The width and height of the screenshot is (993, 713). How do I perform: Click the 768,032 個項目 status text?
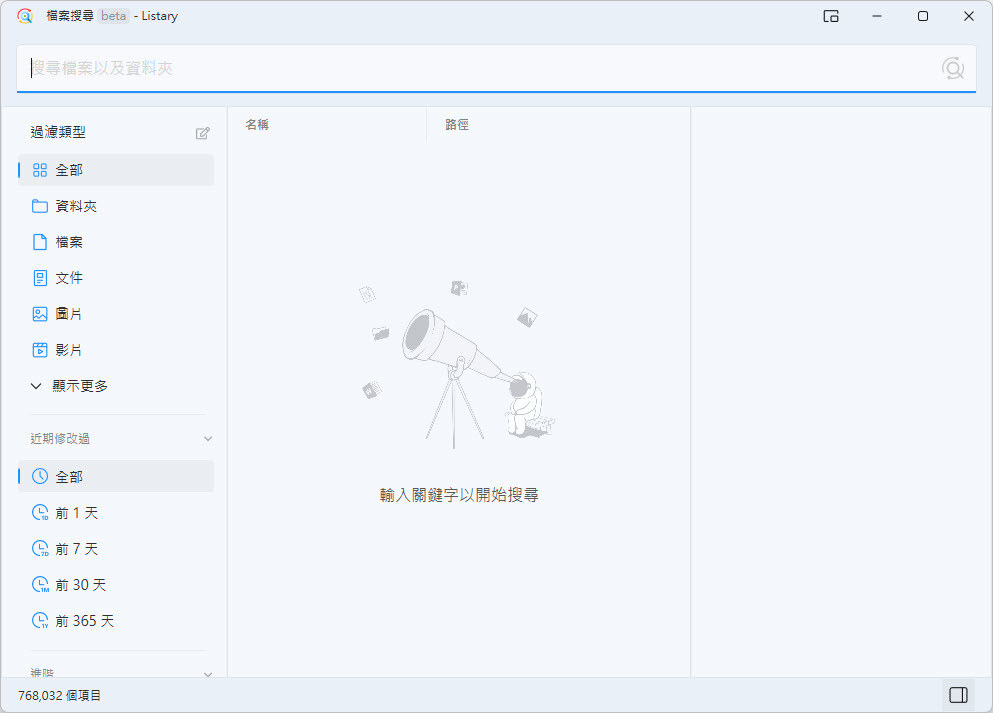coord(60,695)
